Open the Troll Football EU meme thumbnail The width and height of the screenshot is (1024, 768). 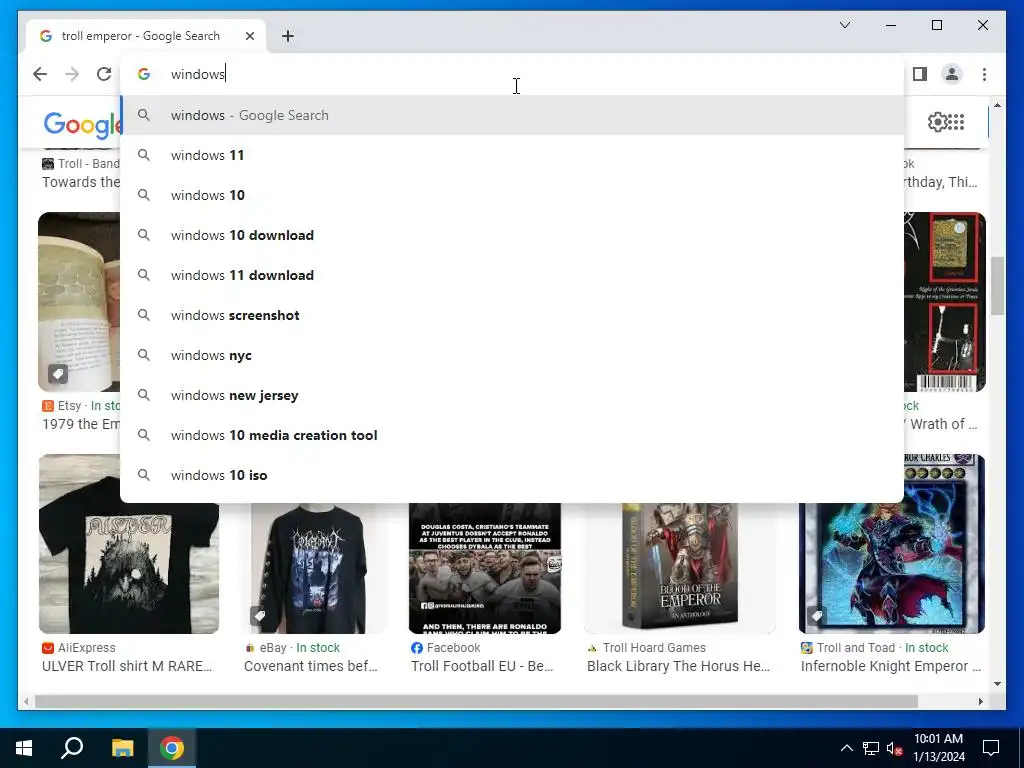485,568
